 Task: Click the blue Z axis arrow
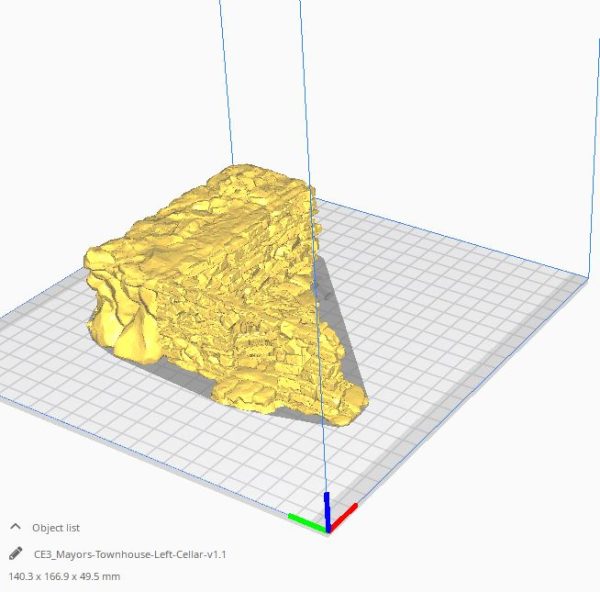(327, 505)
